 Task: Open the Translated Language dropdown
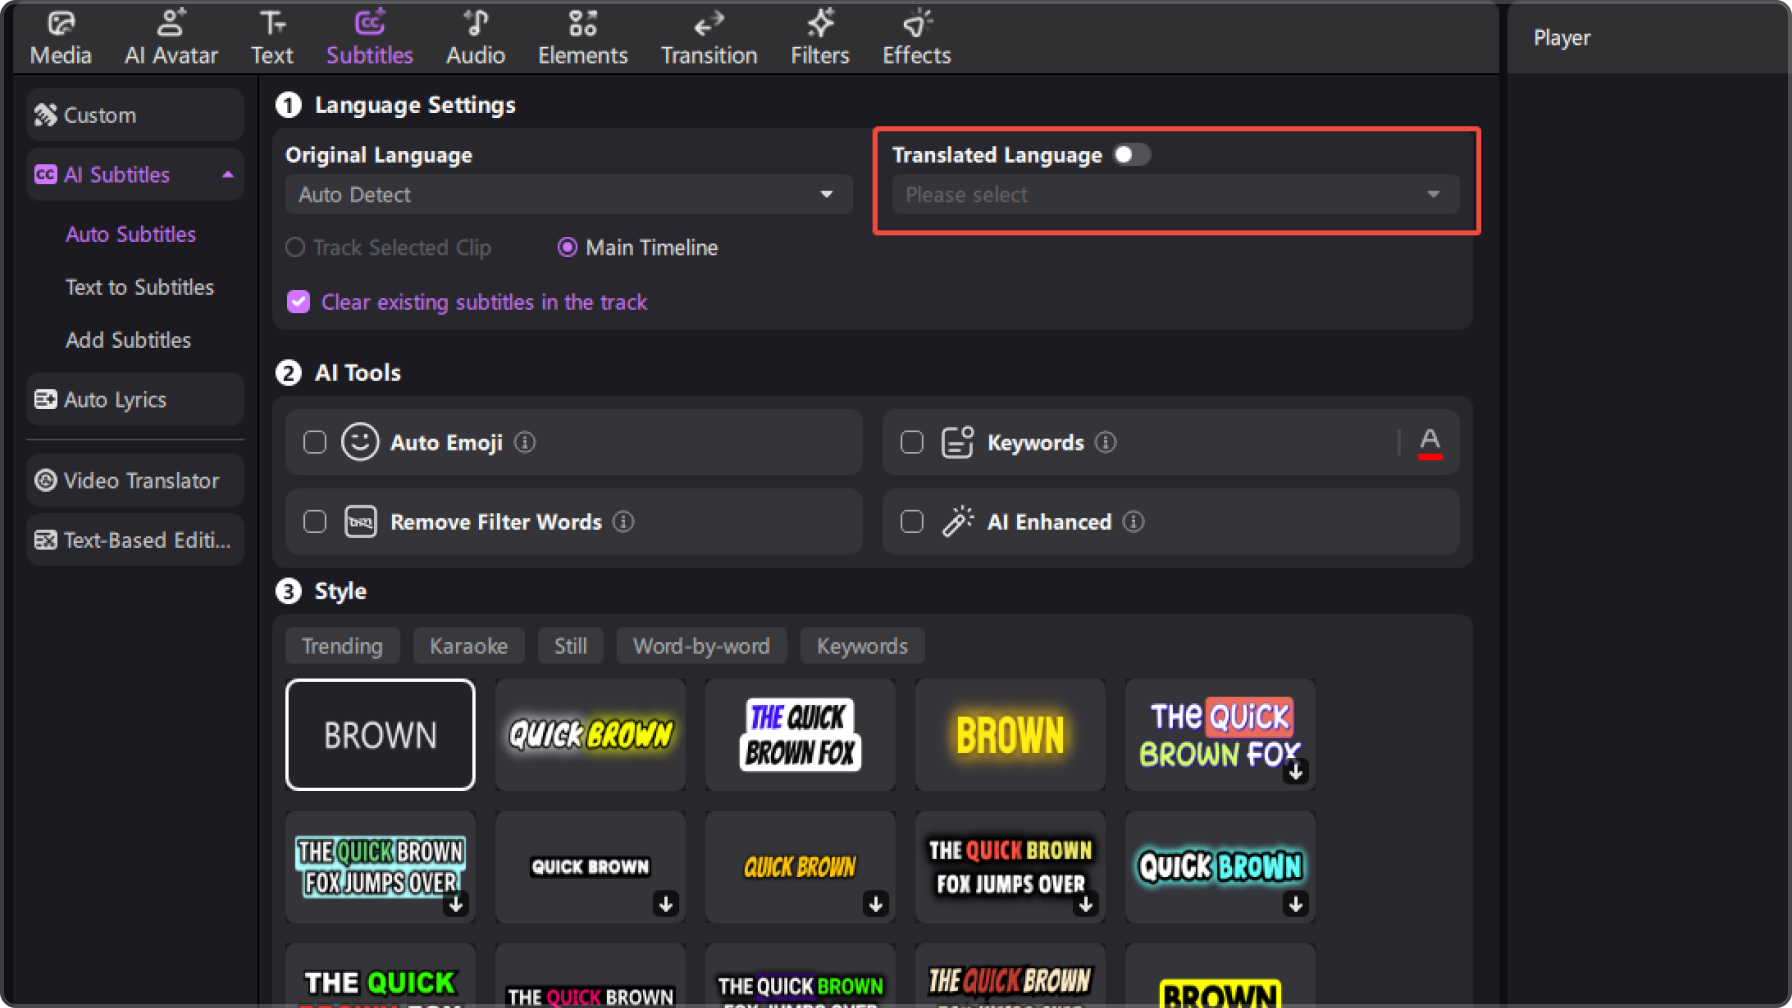coord(1175,195)
